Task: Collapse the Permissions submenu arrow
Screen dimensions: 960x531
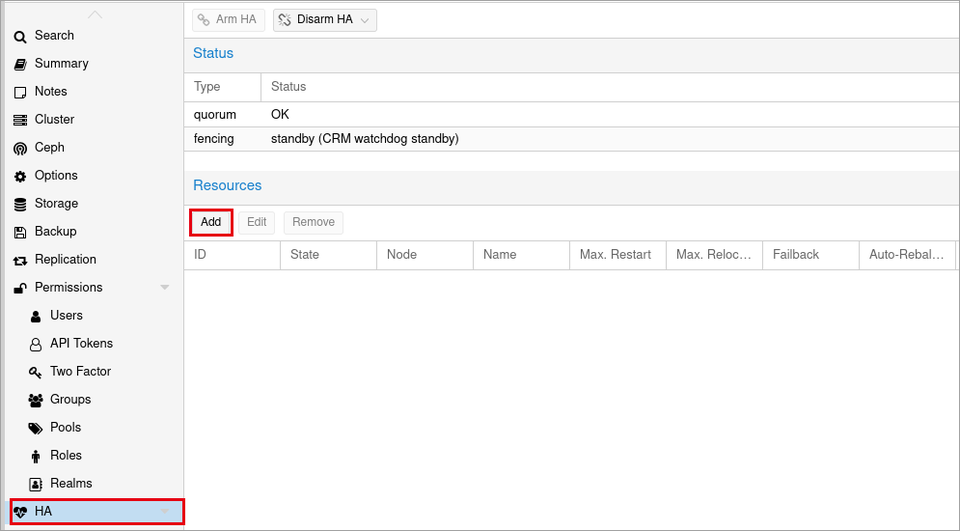Action: tap(165, 287)
